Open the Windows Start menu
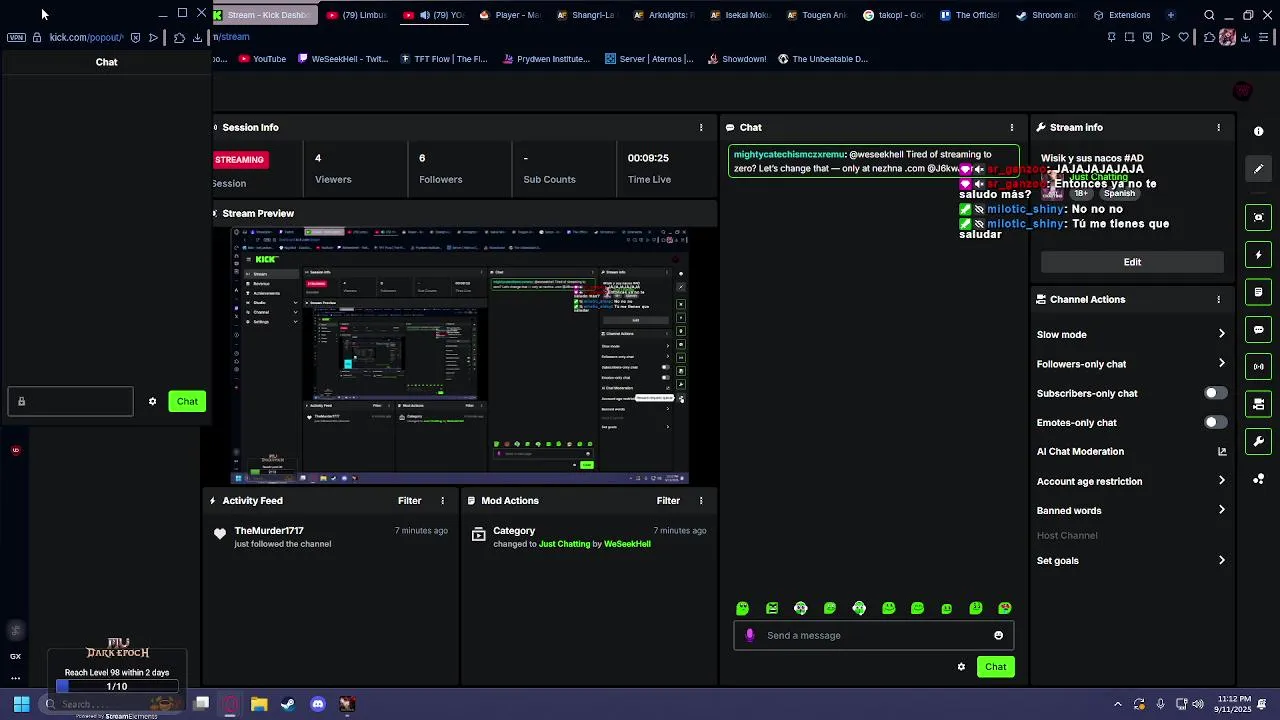Image resolution: width=1280 pixels, height=720 pixels. point(20,704)
